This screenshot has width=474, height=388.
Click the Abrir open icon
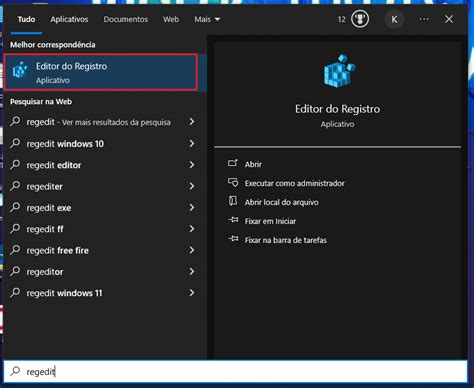[x=233, y=163]
